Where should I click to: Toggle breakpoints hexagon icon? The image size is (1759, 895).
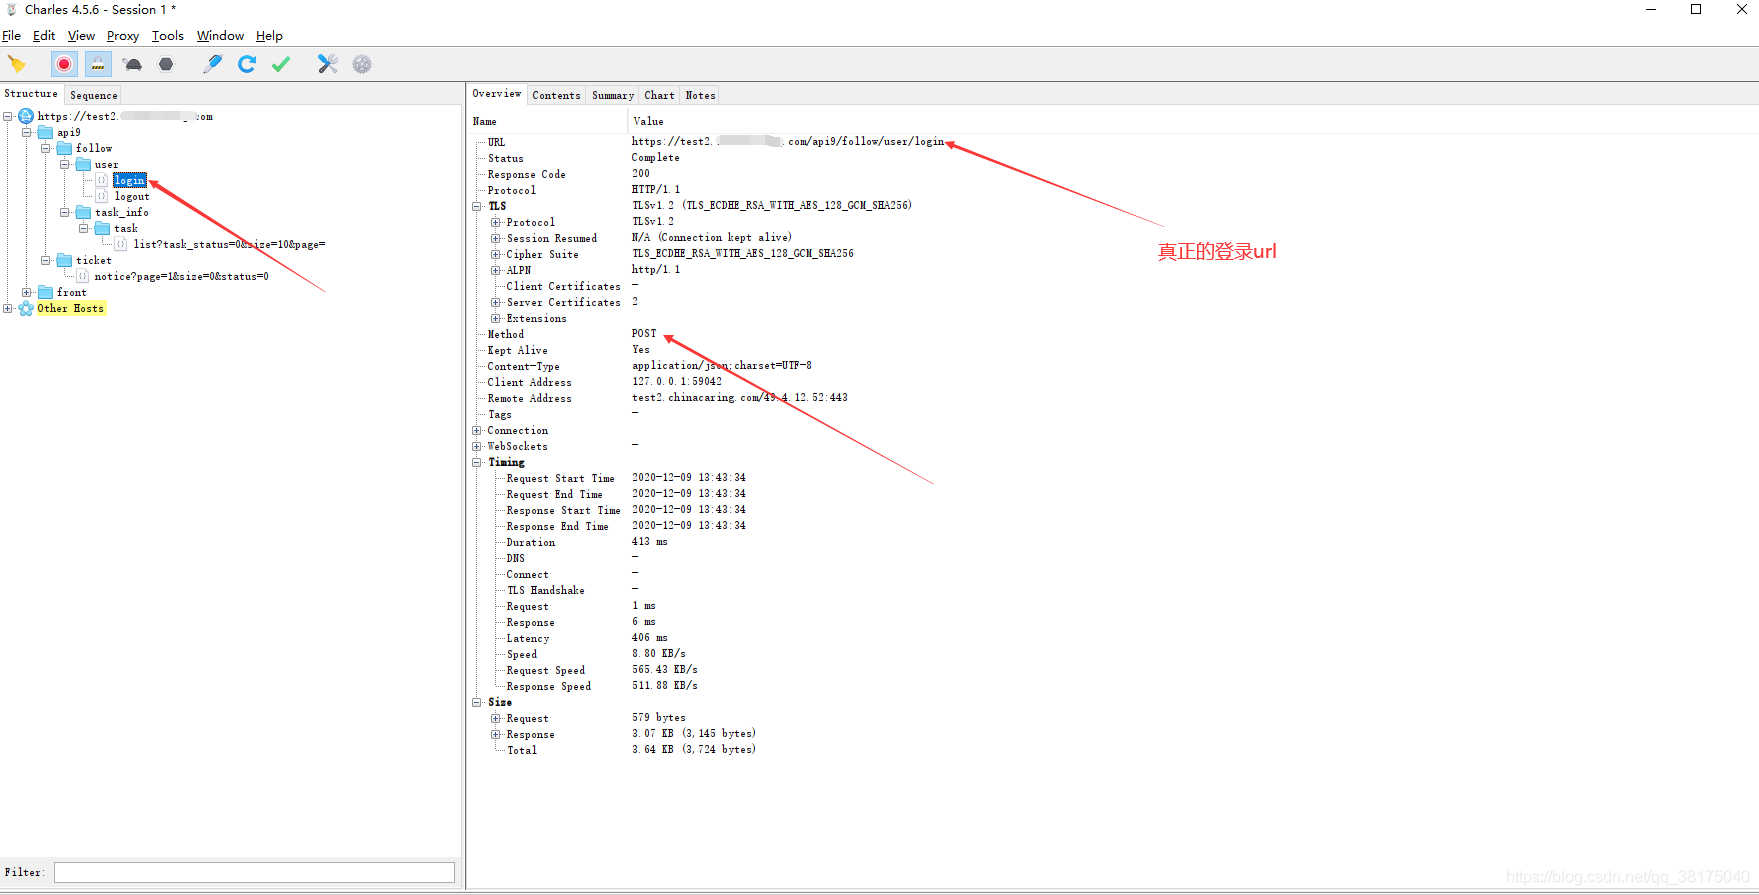166,64
